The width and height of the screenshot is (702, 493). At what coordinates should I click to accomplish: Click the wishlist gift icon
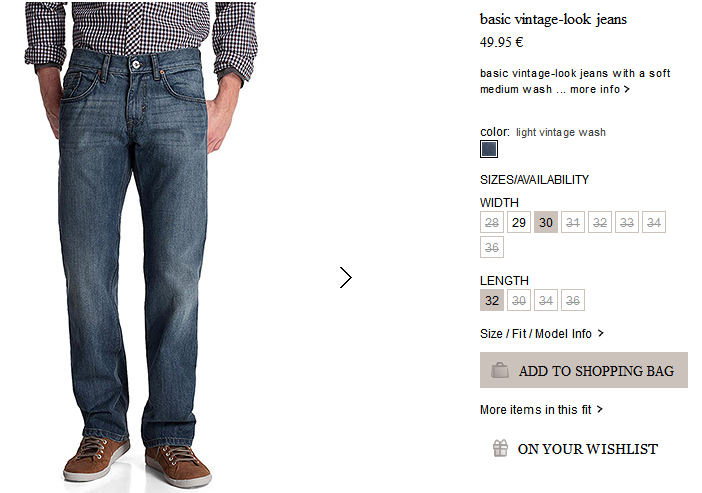pos(501,448)
